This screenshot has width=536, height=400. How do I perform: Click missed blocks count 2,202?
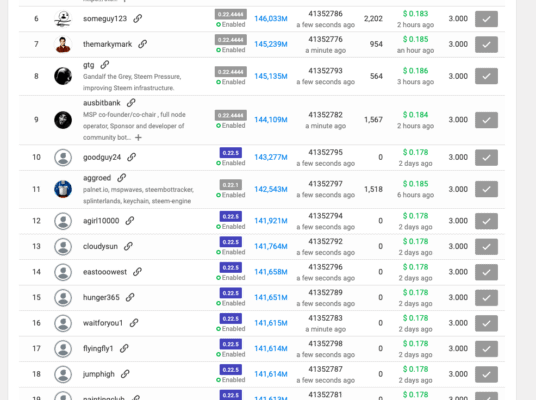[x=373, y=18]
